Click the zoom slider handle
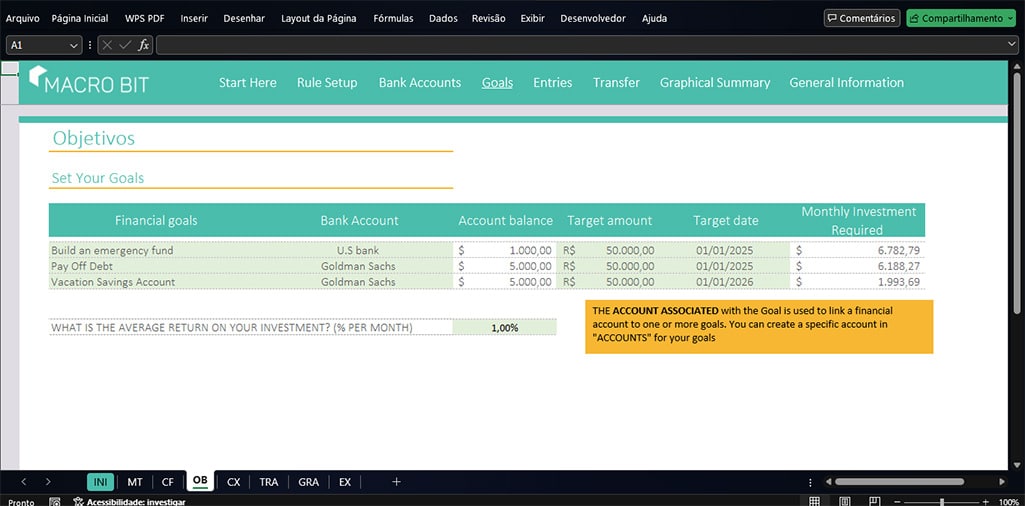1025x506 pixels. coord(942,501)
